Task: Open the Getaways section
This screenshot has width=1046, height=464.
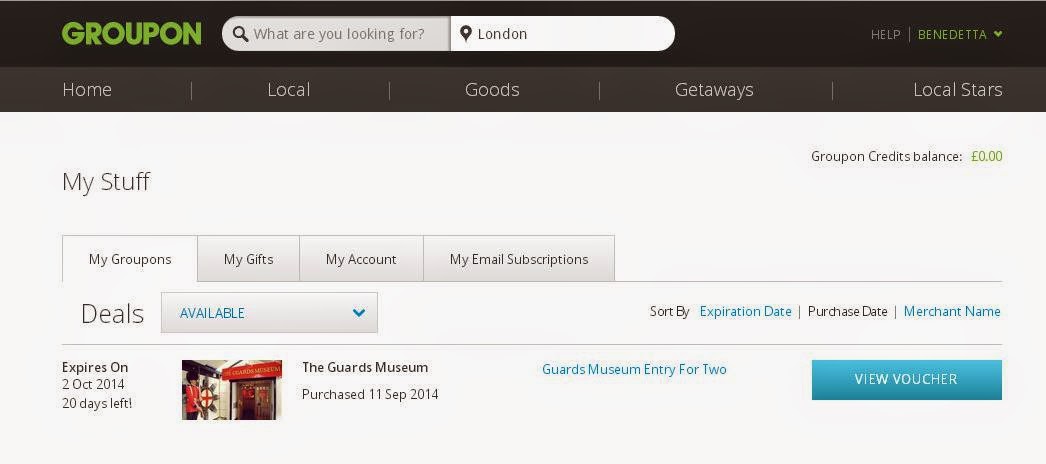Action: click(714, 89)
